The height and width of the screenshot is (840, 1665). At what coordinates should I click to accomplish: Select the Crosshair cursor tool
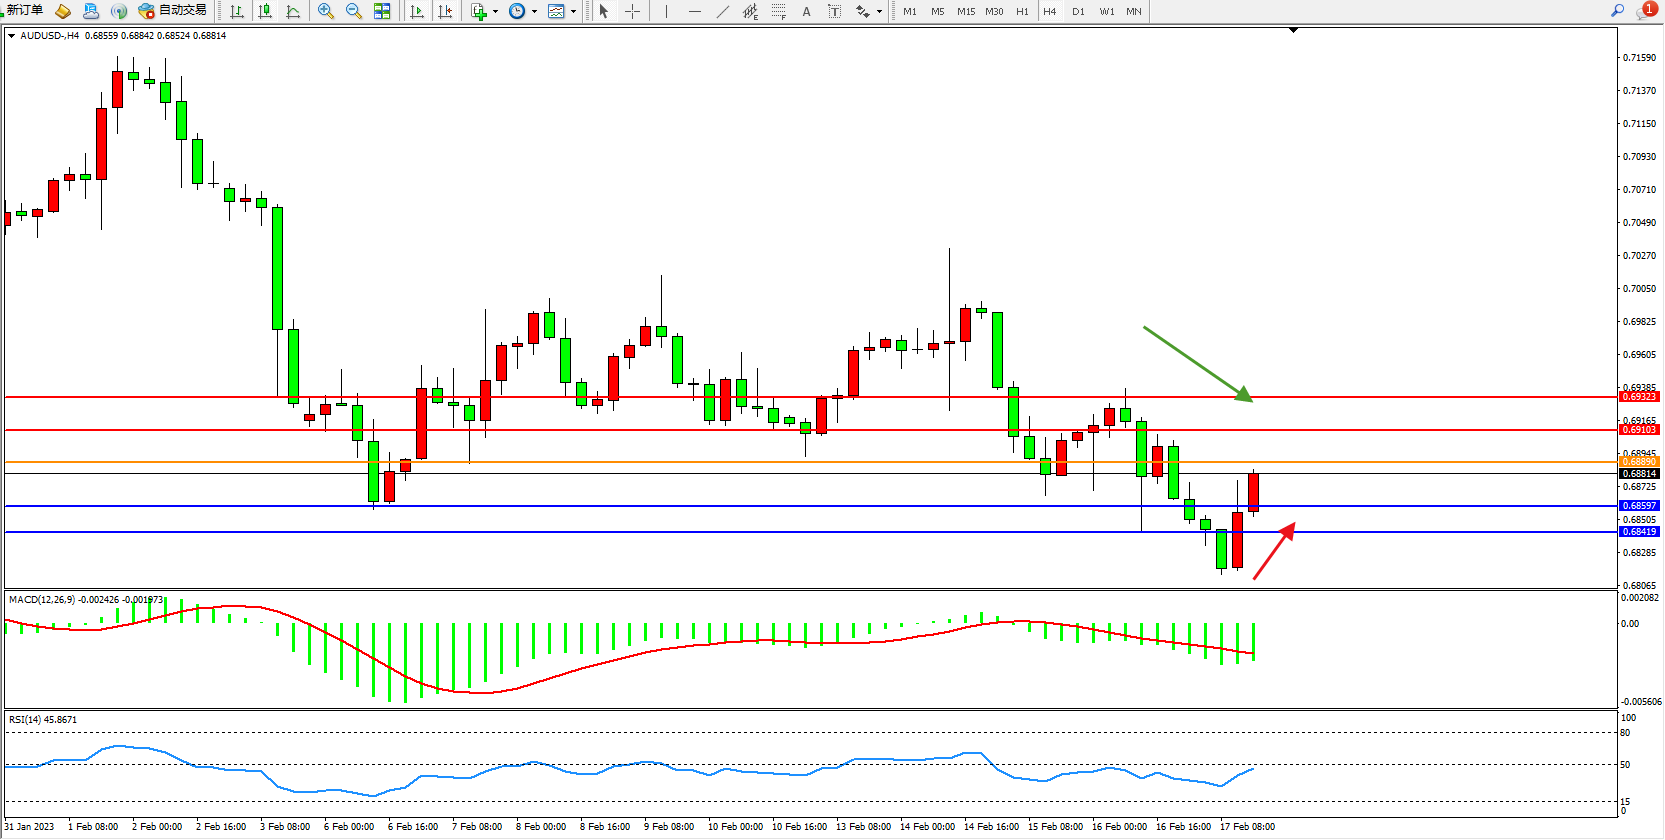pyautogui.click(x=632, y=11)
